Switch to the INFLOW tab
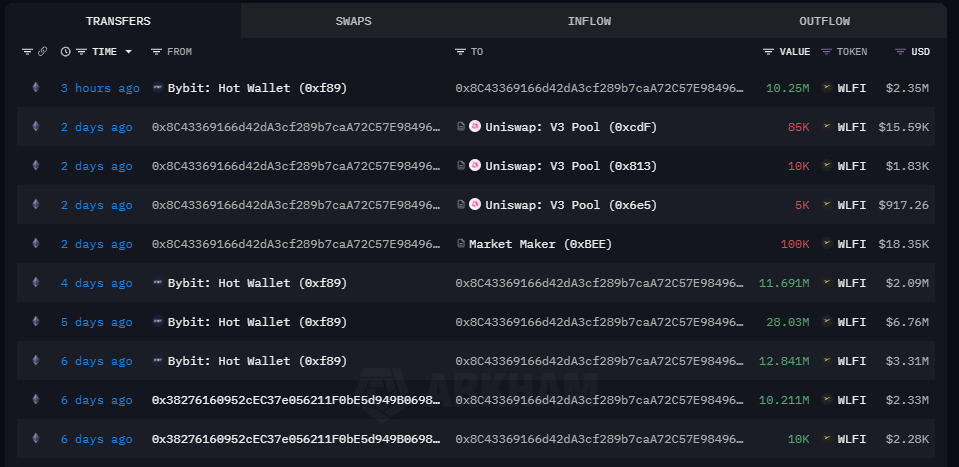The image size is (959, 467). tap(589, 21)
